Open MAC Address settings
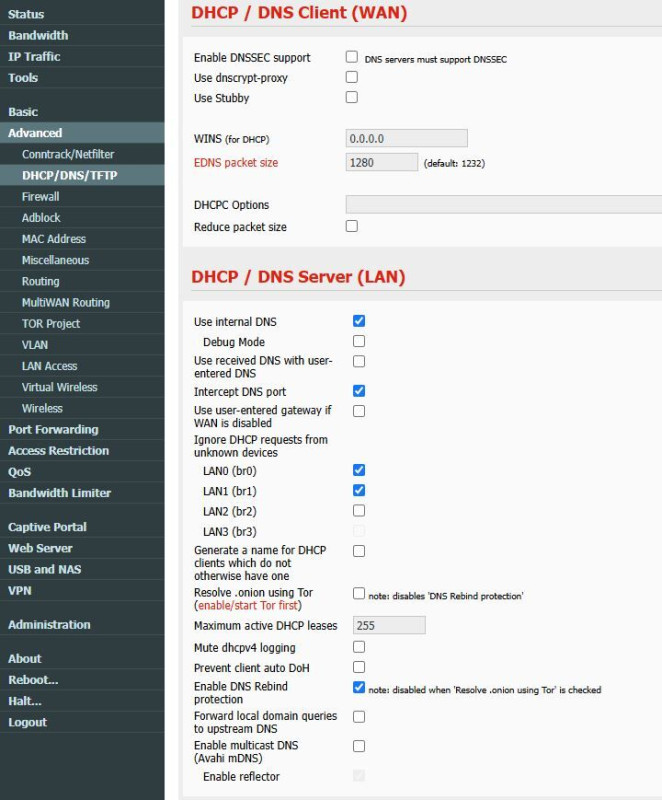This screenshot has height=800, width=662. pyautogui.click(x=82, y=239)
